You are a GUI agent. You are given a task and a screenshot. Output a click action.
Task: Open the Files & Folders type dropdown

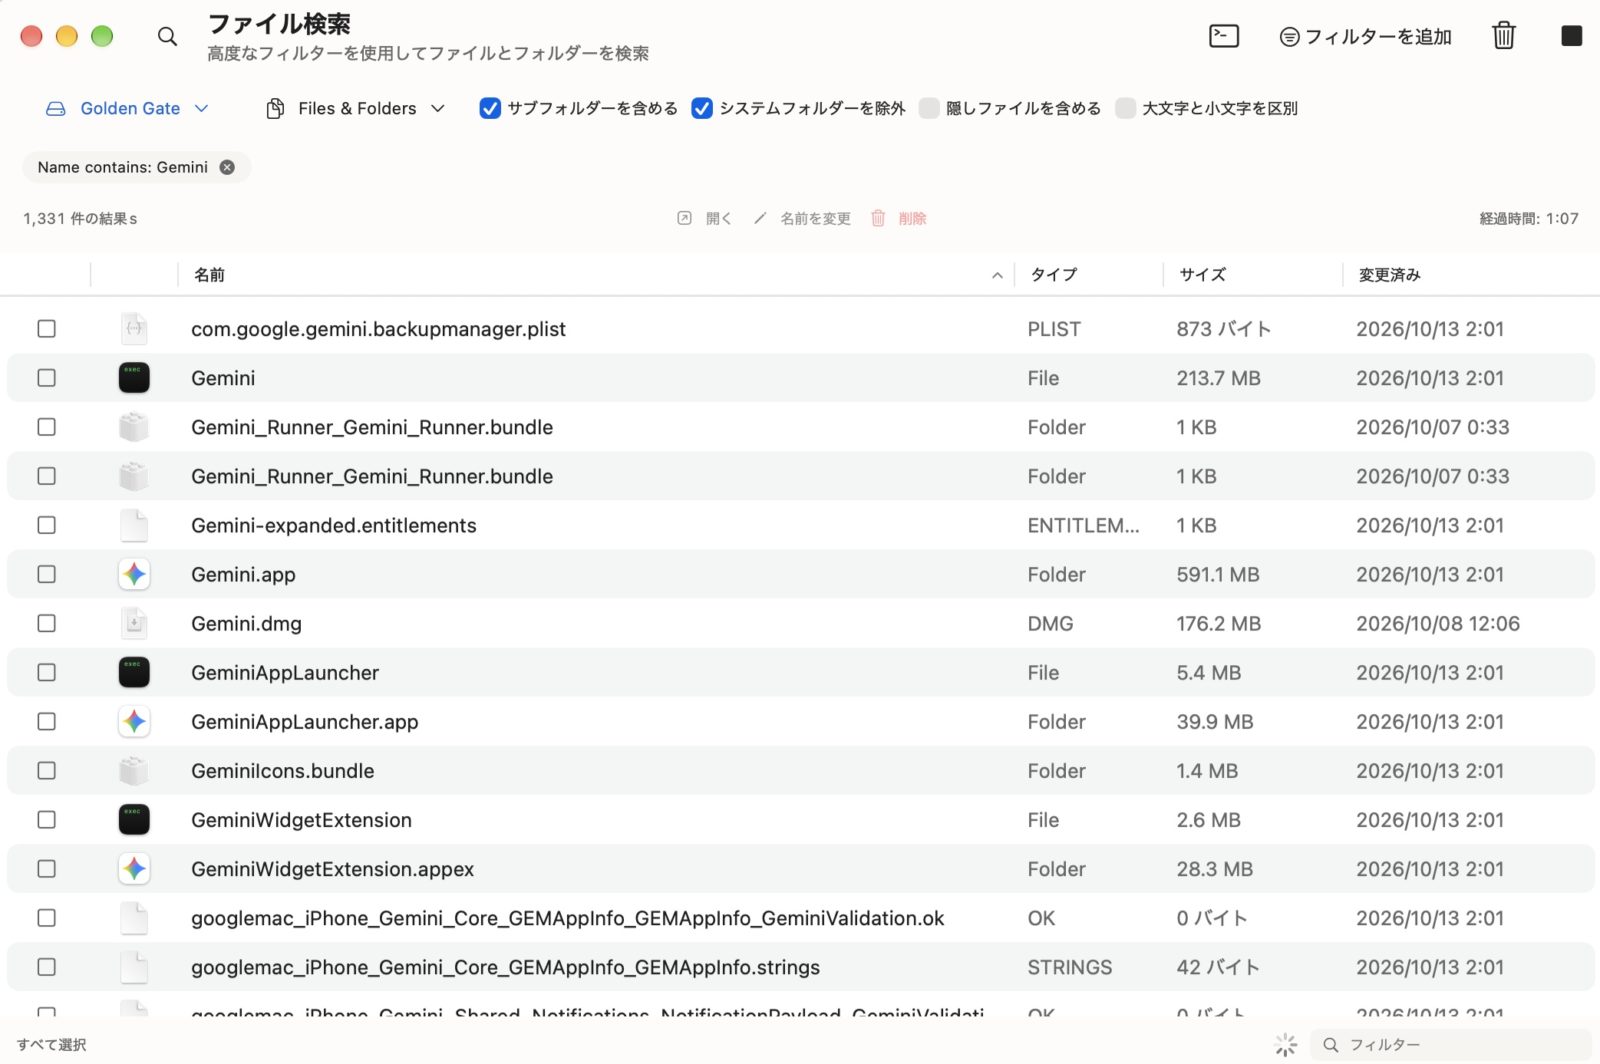tap(356, 108)
